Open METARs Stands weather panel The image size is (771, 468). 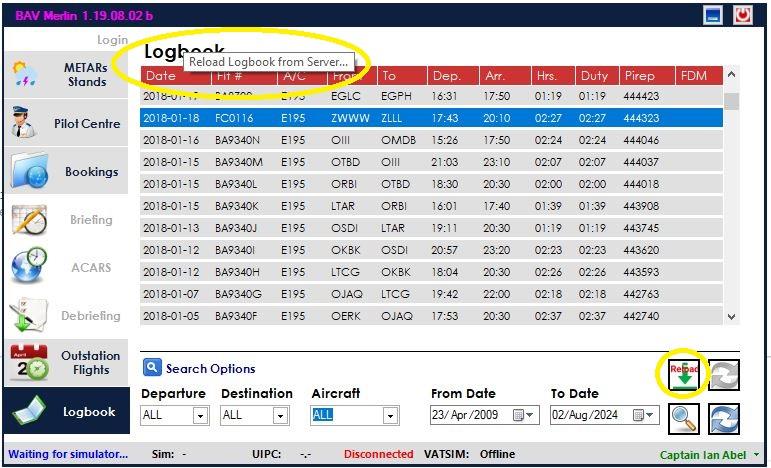coord(66,75)
